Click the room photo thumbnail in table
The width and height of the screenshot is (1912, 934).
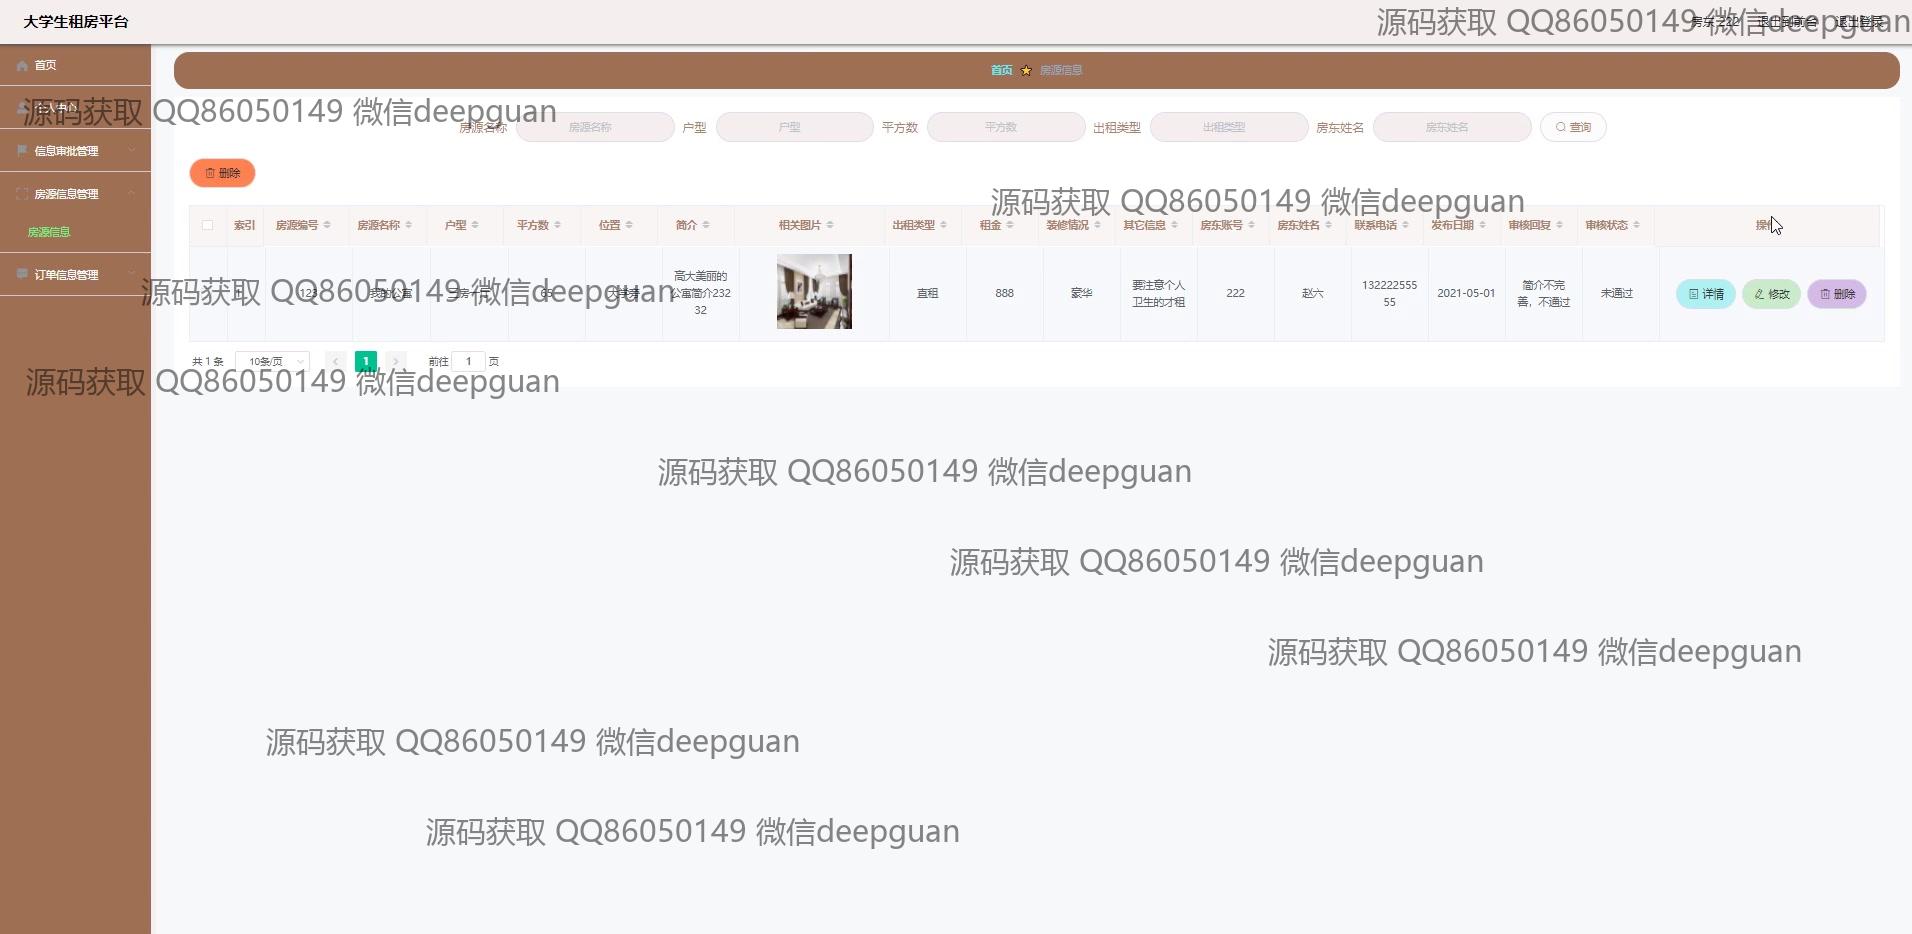pyautogui.click(x=814, y=291)
